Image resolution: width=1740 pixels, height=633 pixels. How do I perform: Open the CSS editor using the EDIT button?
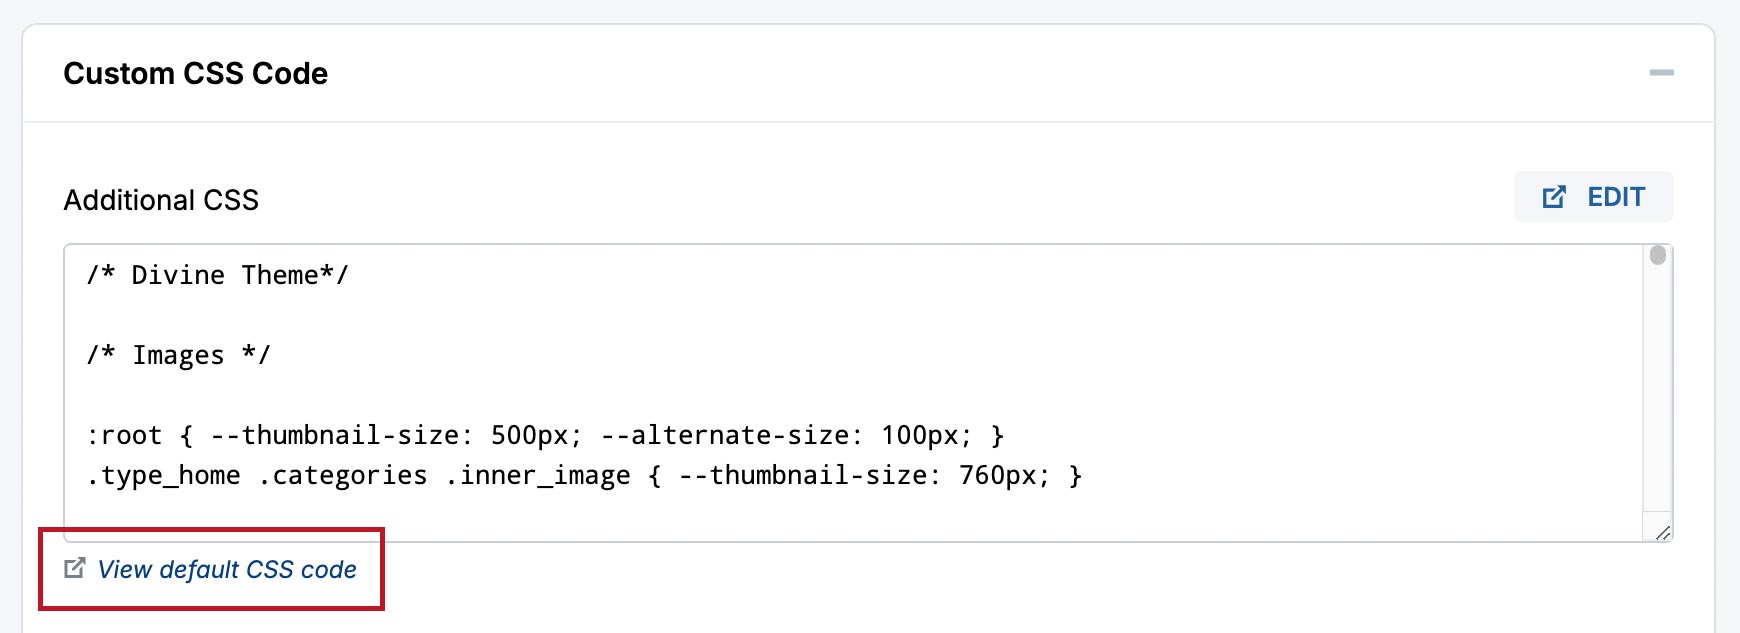[1592, 197]
